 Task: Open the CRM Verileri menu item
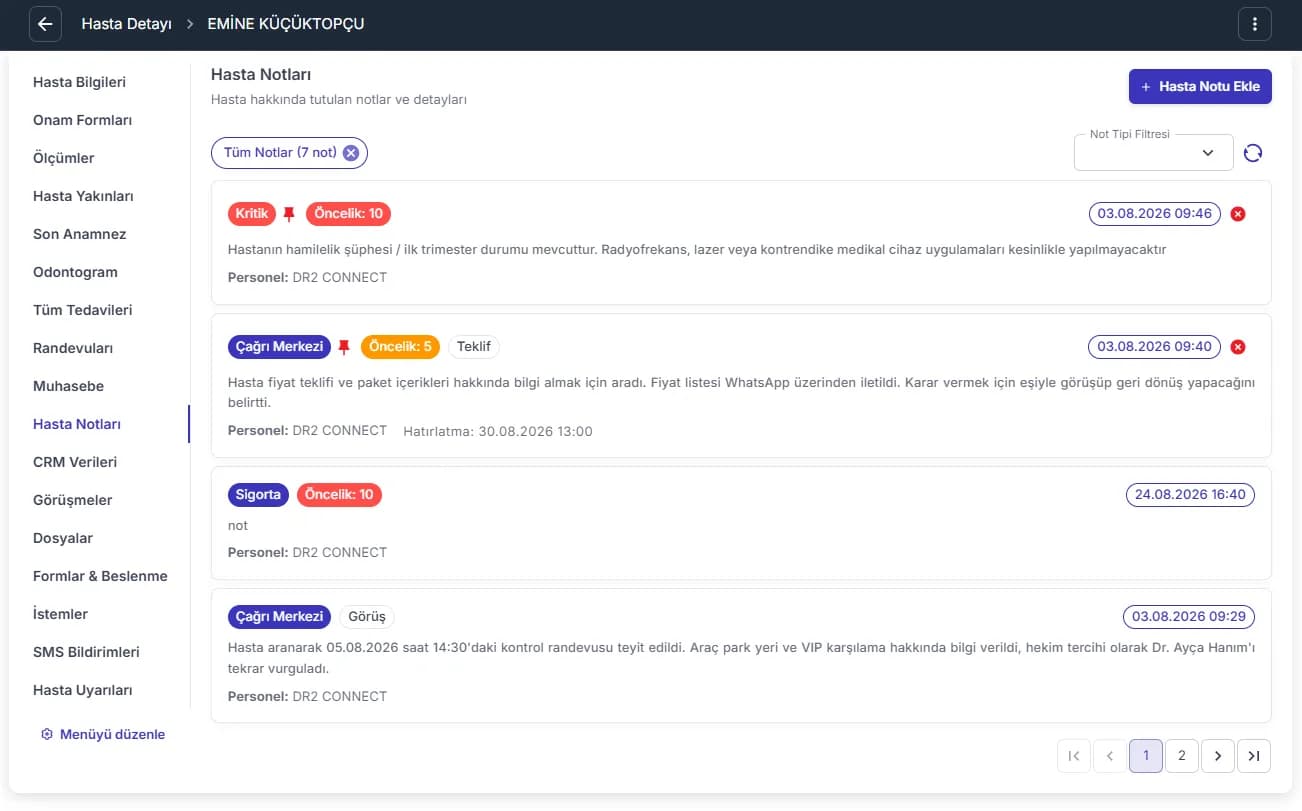point(75,462)
